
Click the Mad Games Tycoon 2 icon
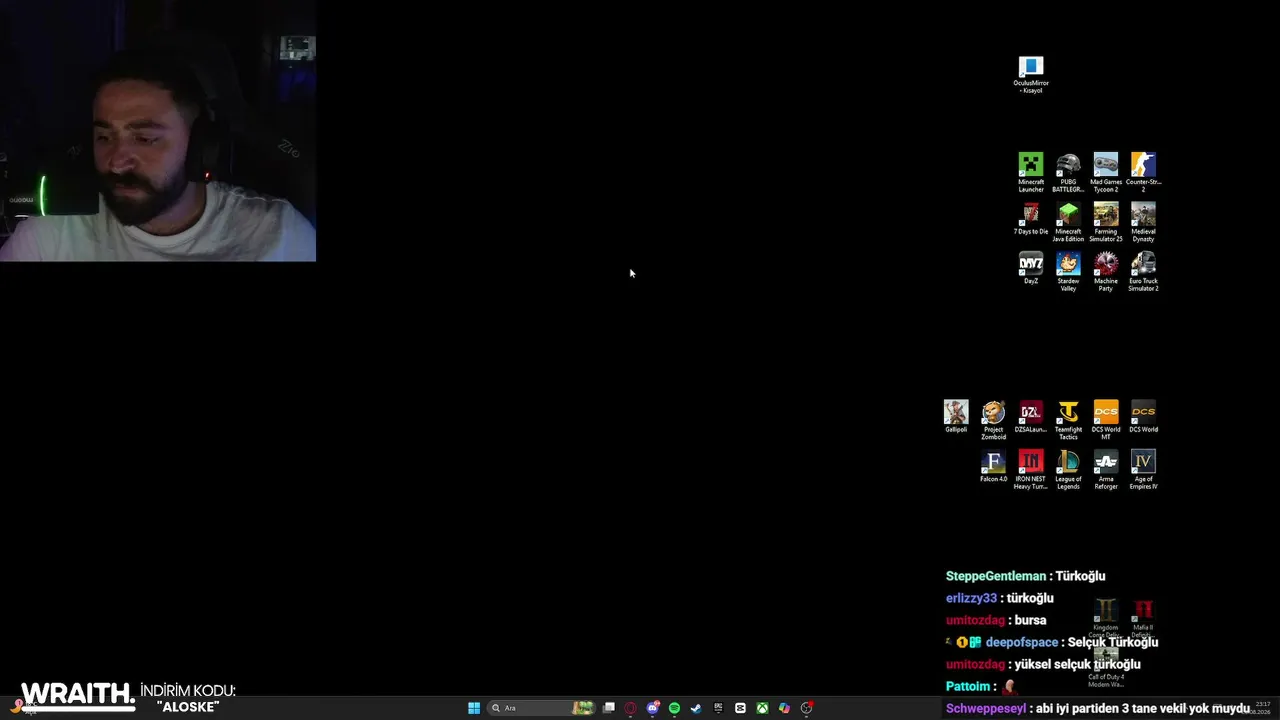tap(1106, 172)
